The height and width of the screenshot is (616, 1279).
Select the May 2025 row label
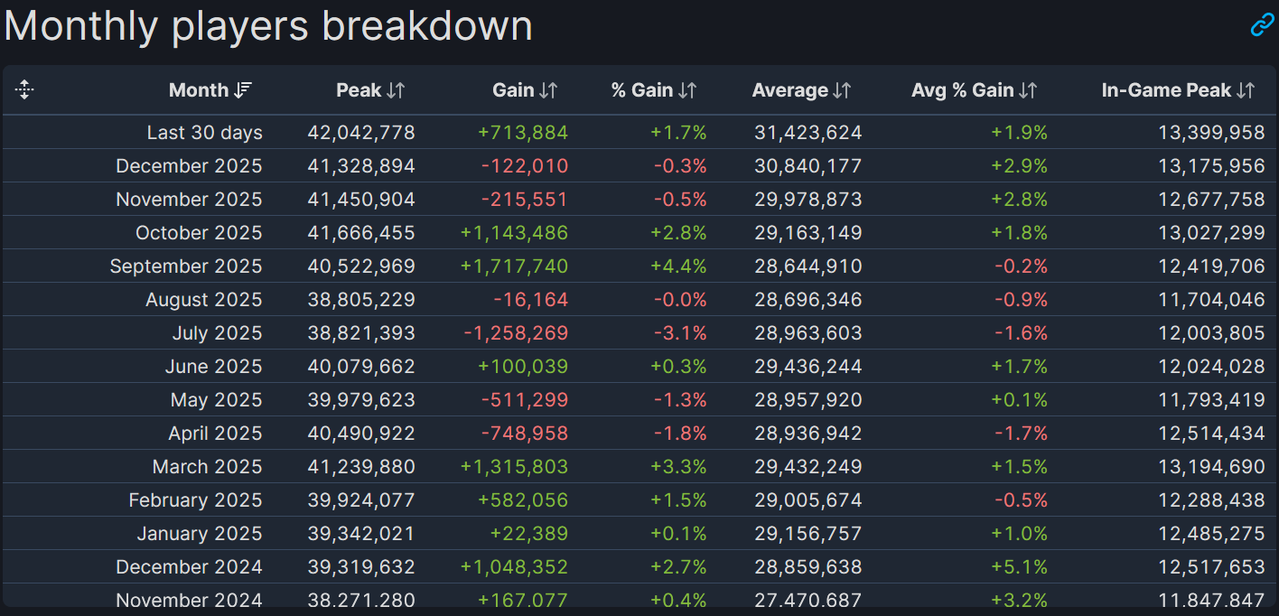point(217,400)
